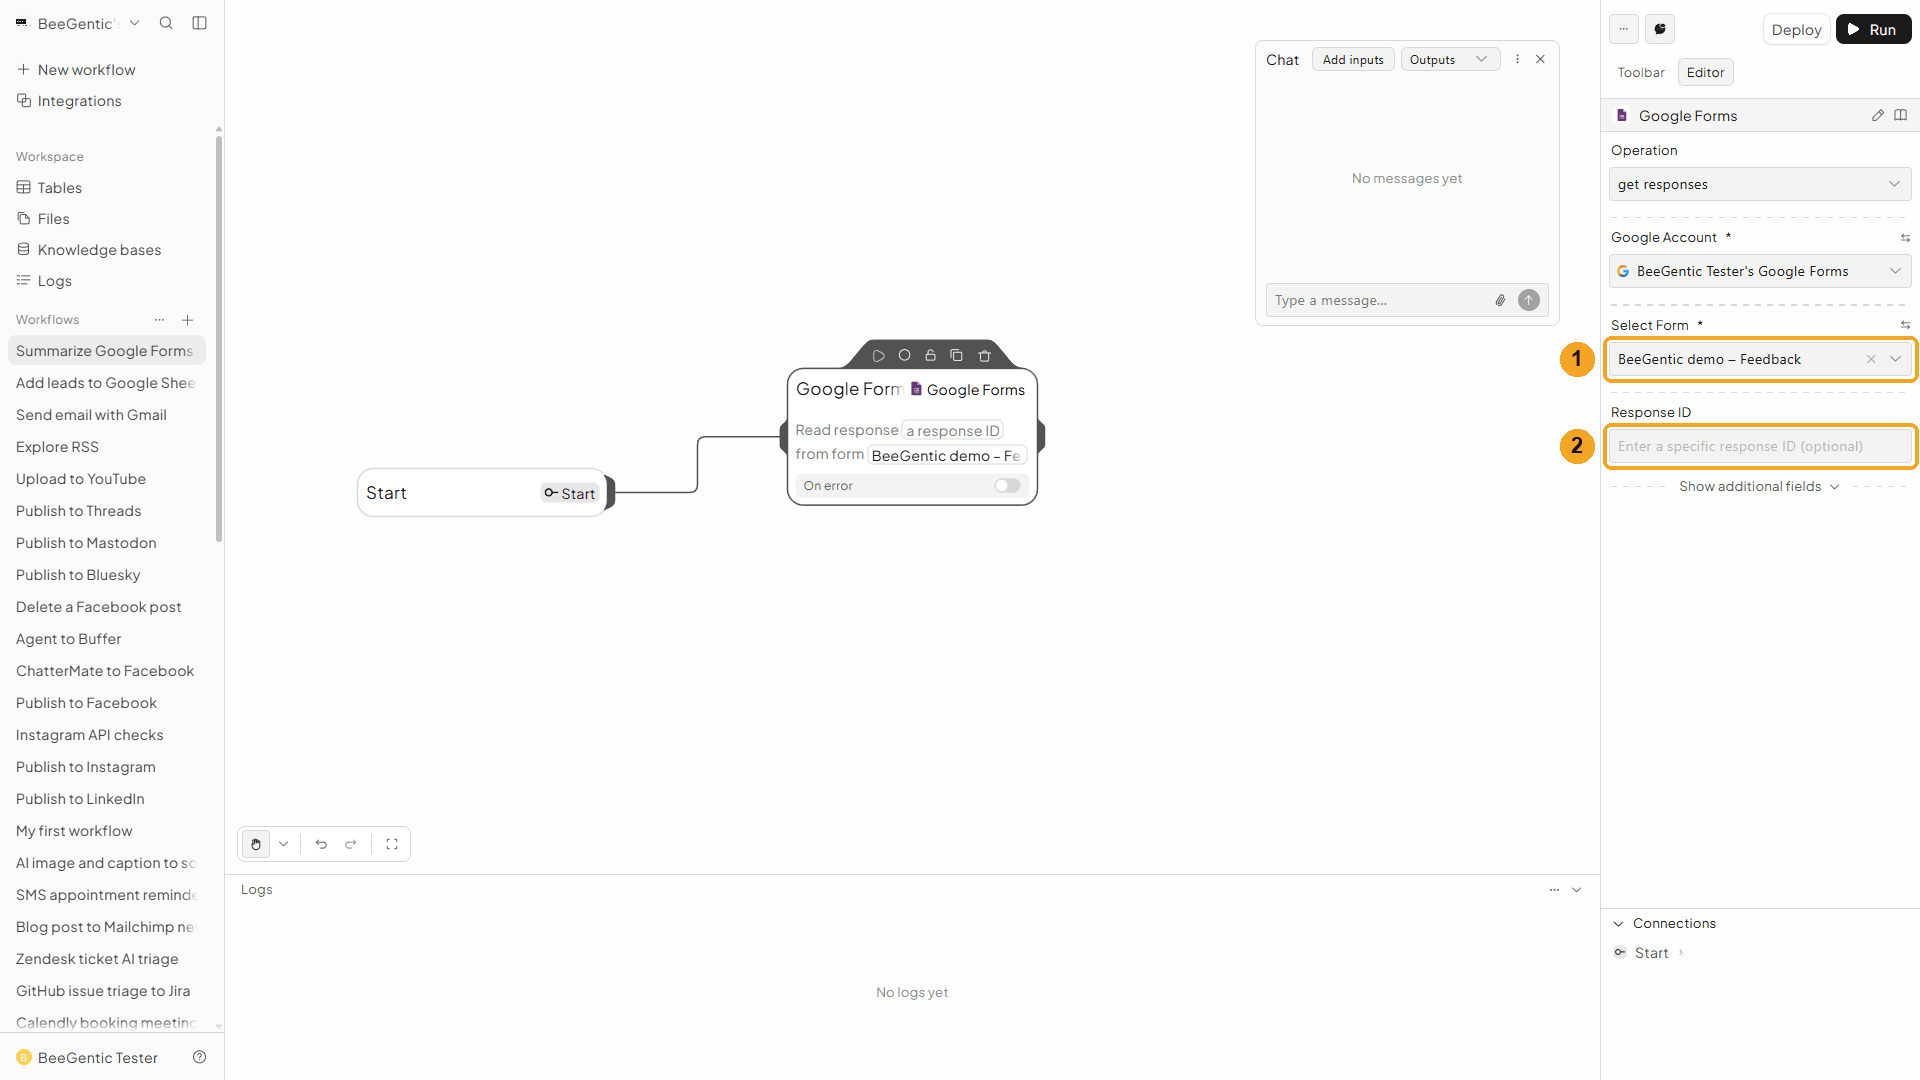Open the Outputs dropdown in chat
The height and width of the screenshot is (1080, 1920).
pyautogui.click(x=1450, y=60)
